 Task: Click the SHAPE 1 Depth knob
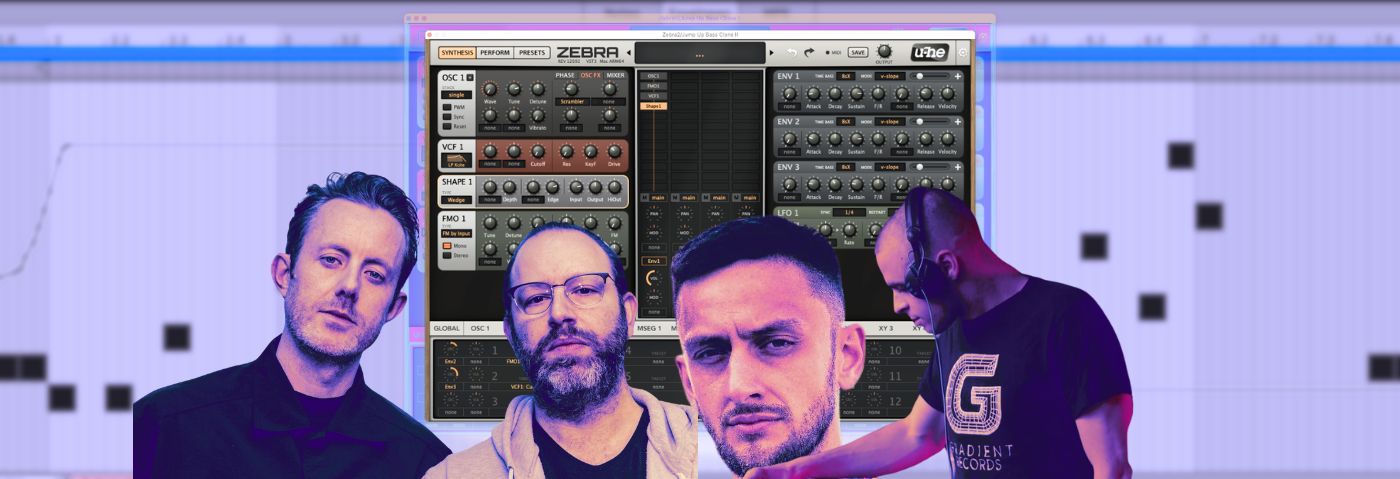pos(509,187)
